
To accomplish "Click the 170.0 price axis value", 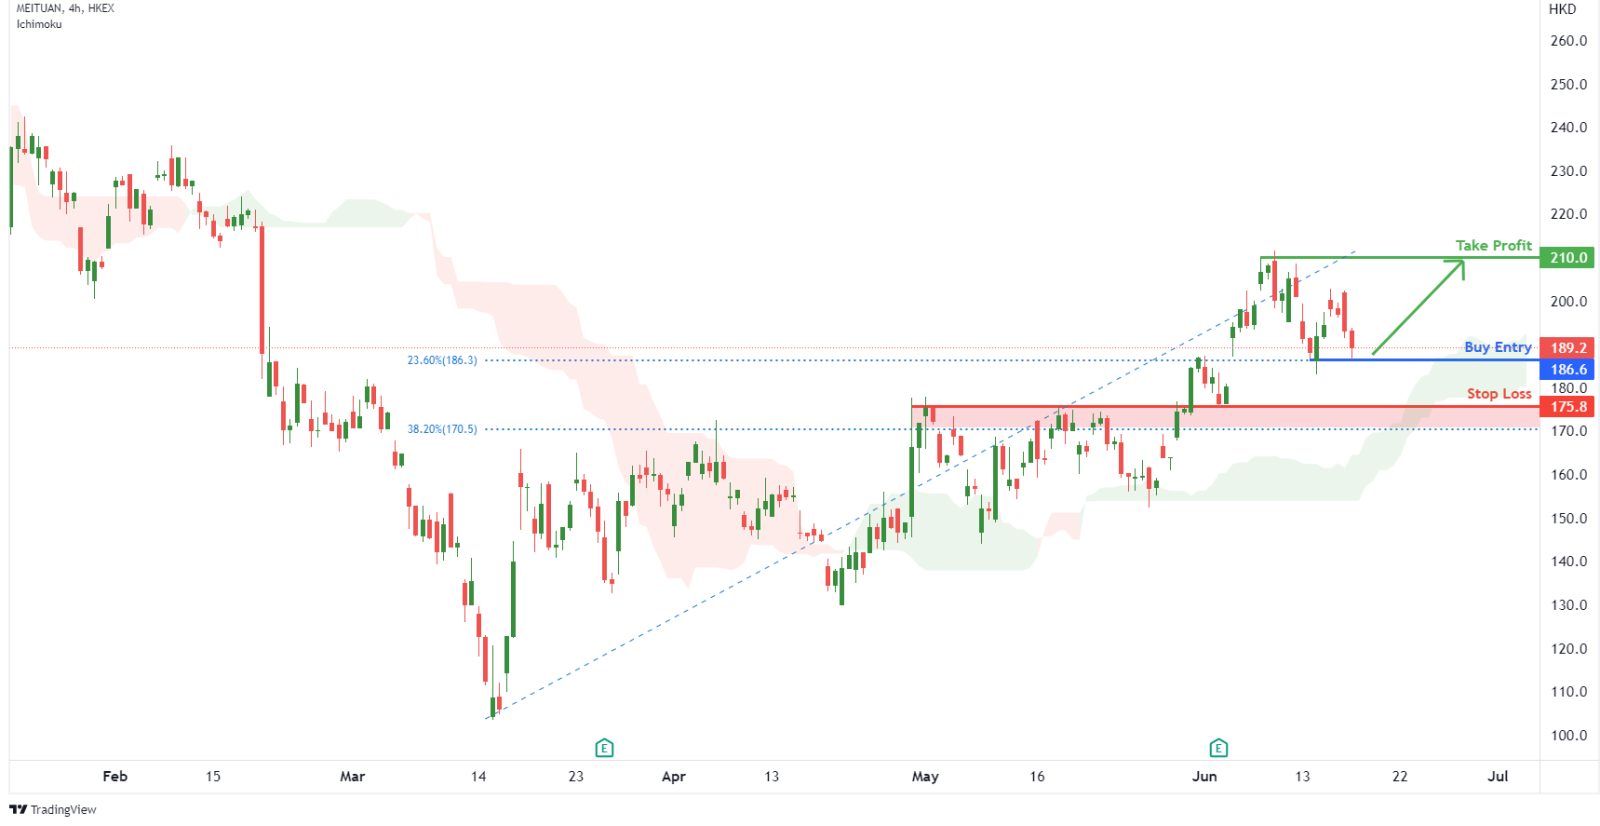I will point(1568,431).
